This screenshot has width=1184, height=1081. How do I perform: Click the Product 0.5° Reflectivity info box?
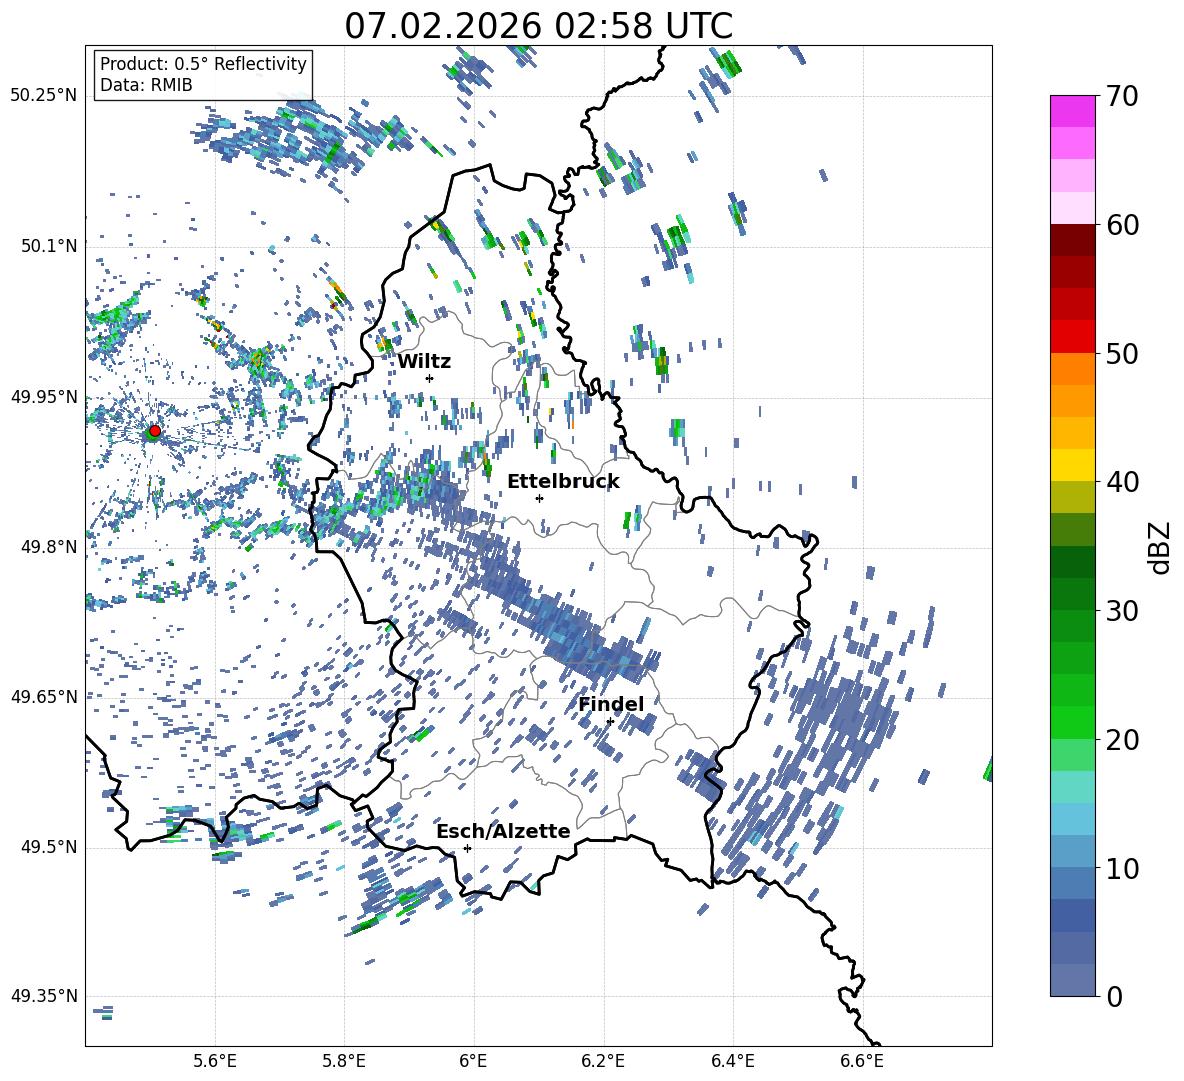click(203, 75)
